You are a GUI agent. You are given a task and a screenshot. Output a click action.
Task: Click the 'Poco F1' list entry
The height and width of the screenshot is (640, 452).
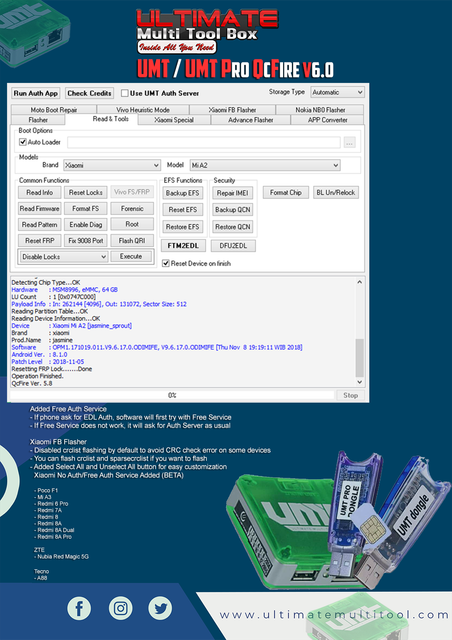[x=46, y=490]
